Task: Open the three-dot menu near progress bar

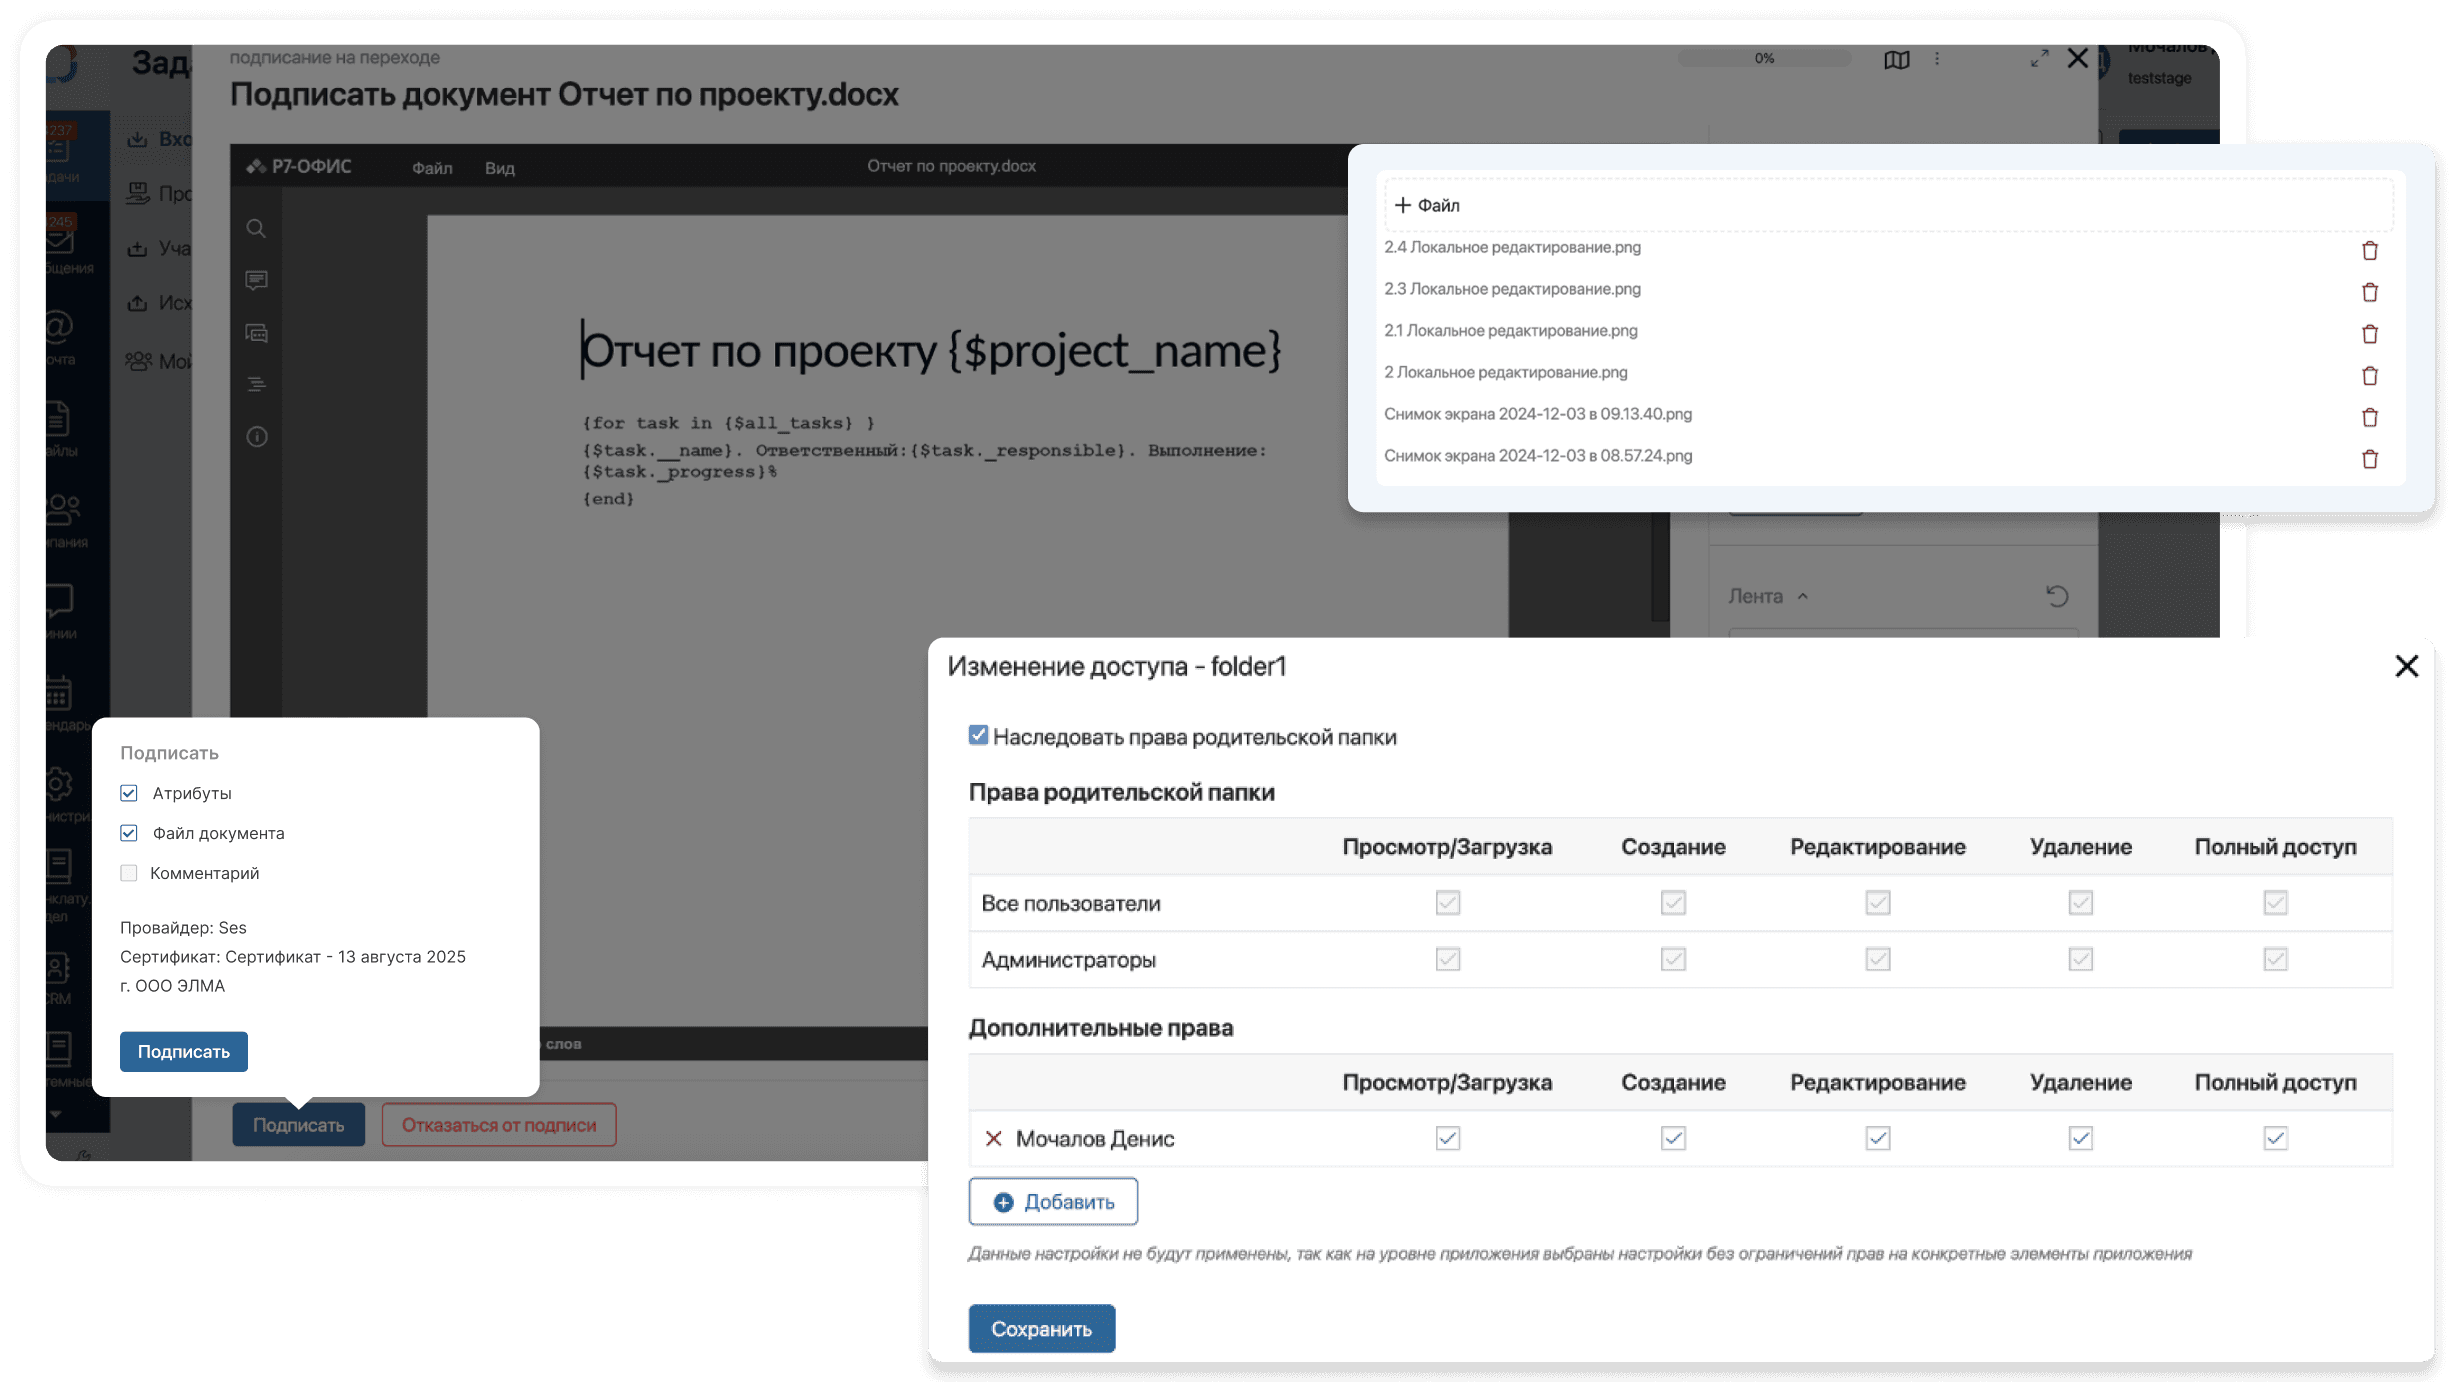Action: (x=1937, y=59)
